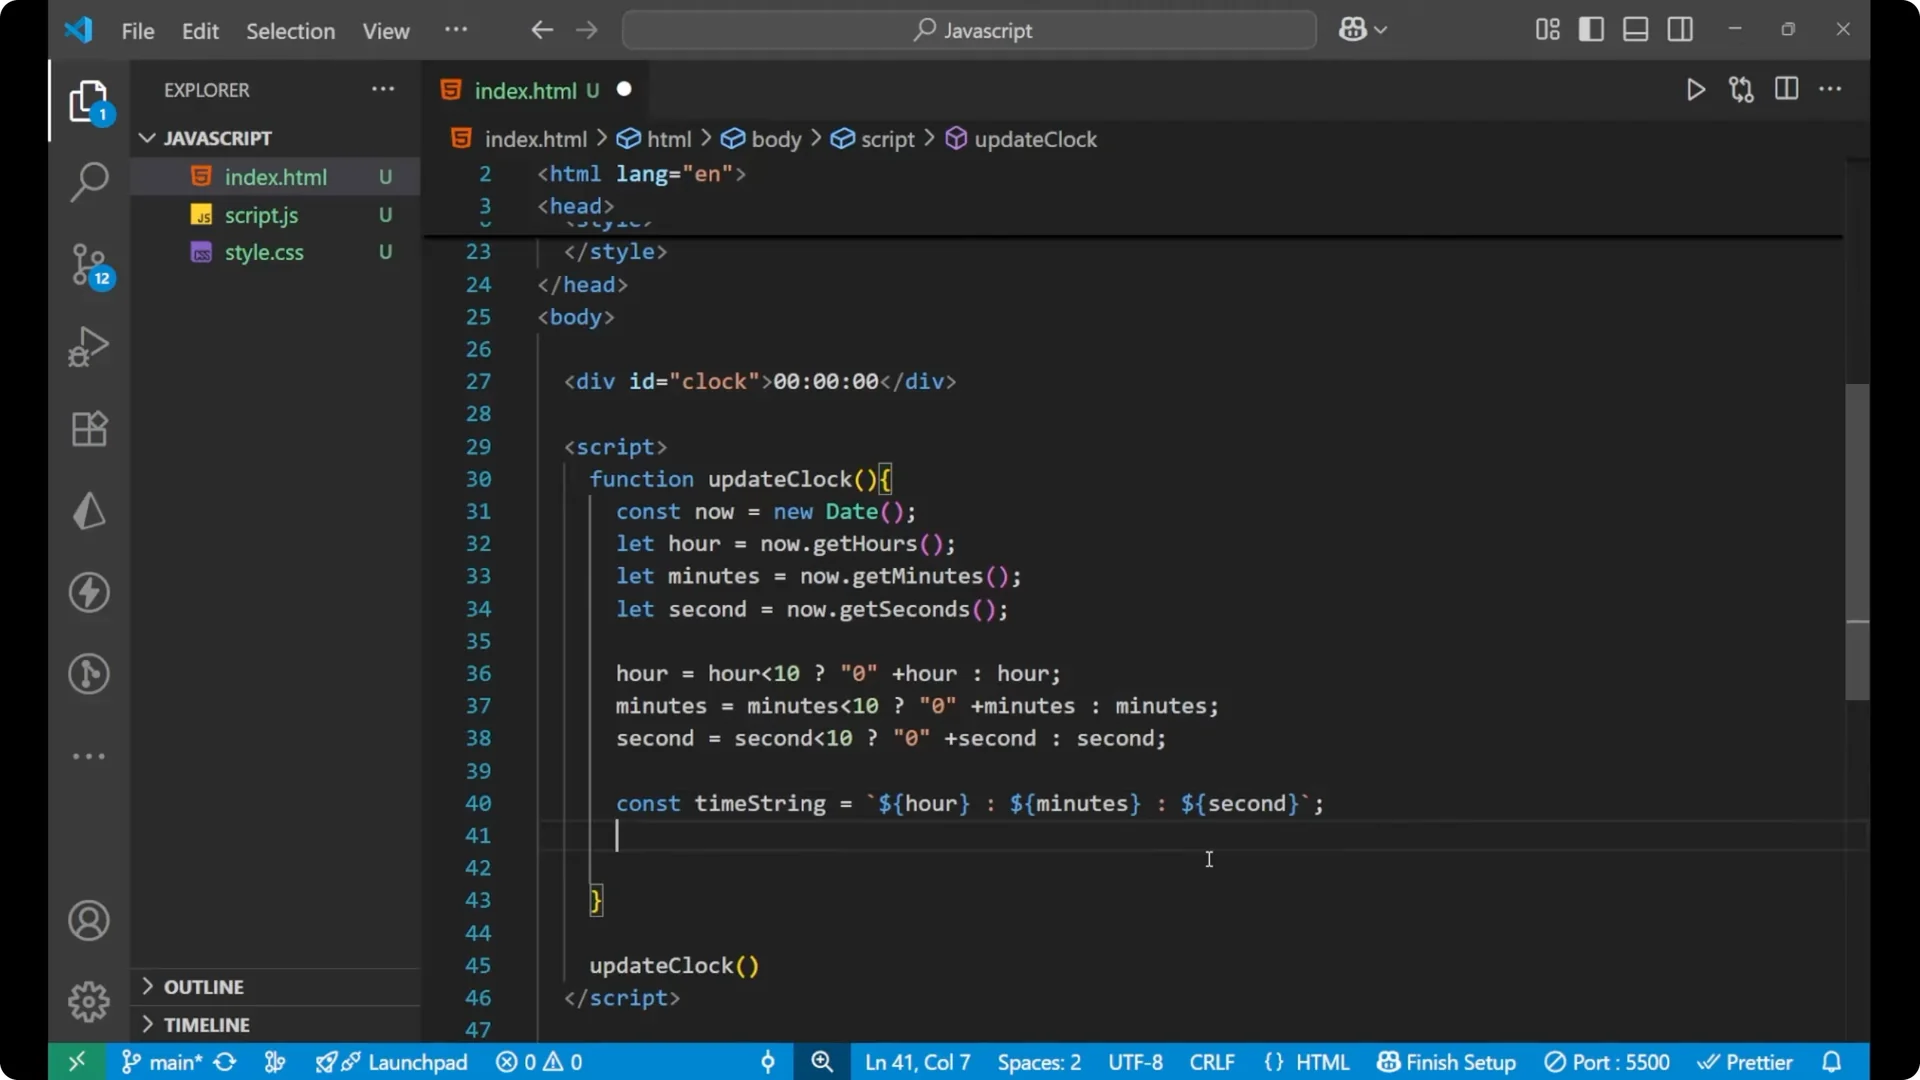
Task: Open the Manage settings gear
Action: click(x=89, y=1001)
